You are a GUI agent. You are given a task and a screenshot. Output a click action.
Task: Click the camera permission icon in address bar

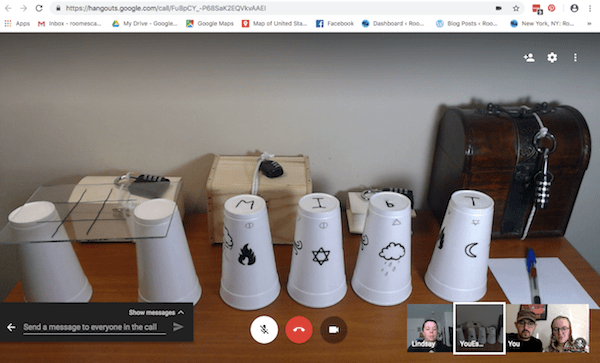tap(499, 8)
